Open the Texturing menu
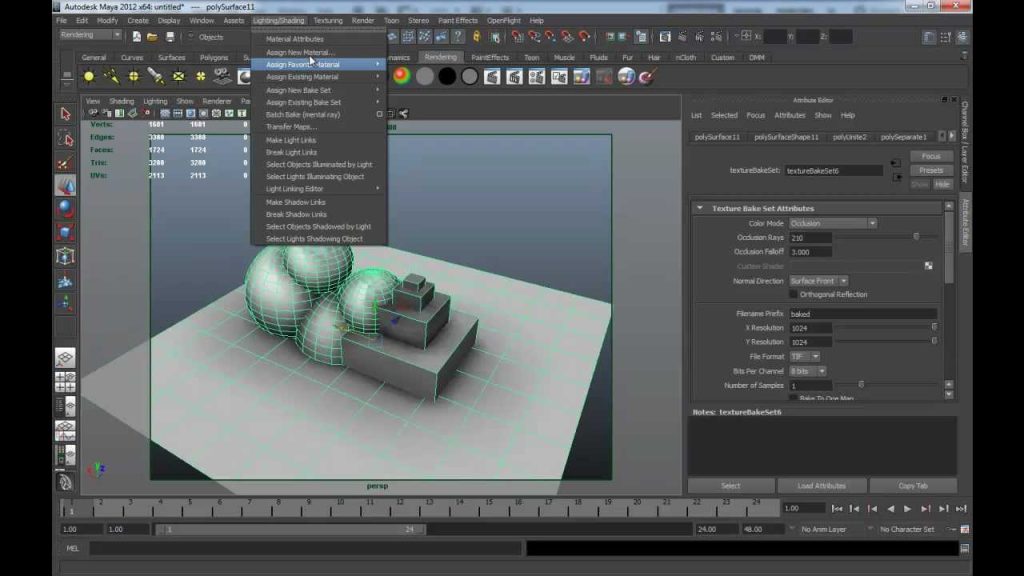 (328, 20)
